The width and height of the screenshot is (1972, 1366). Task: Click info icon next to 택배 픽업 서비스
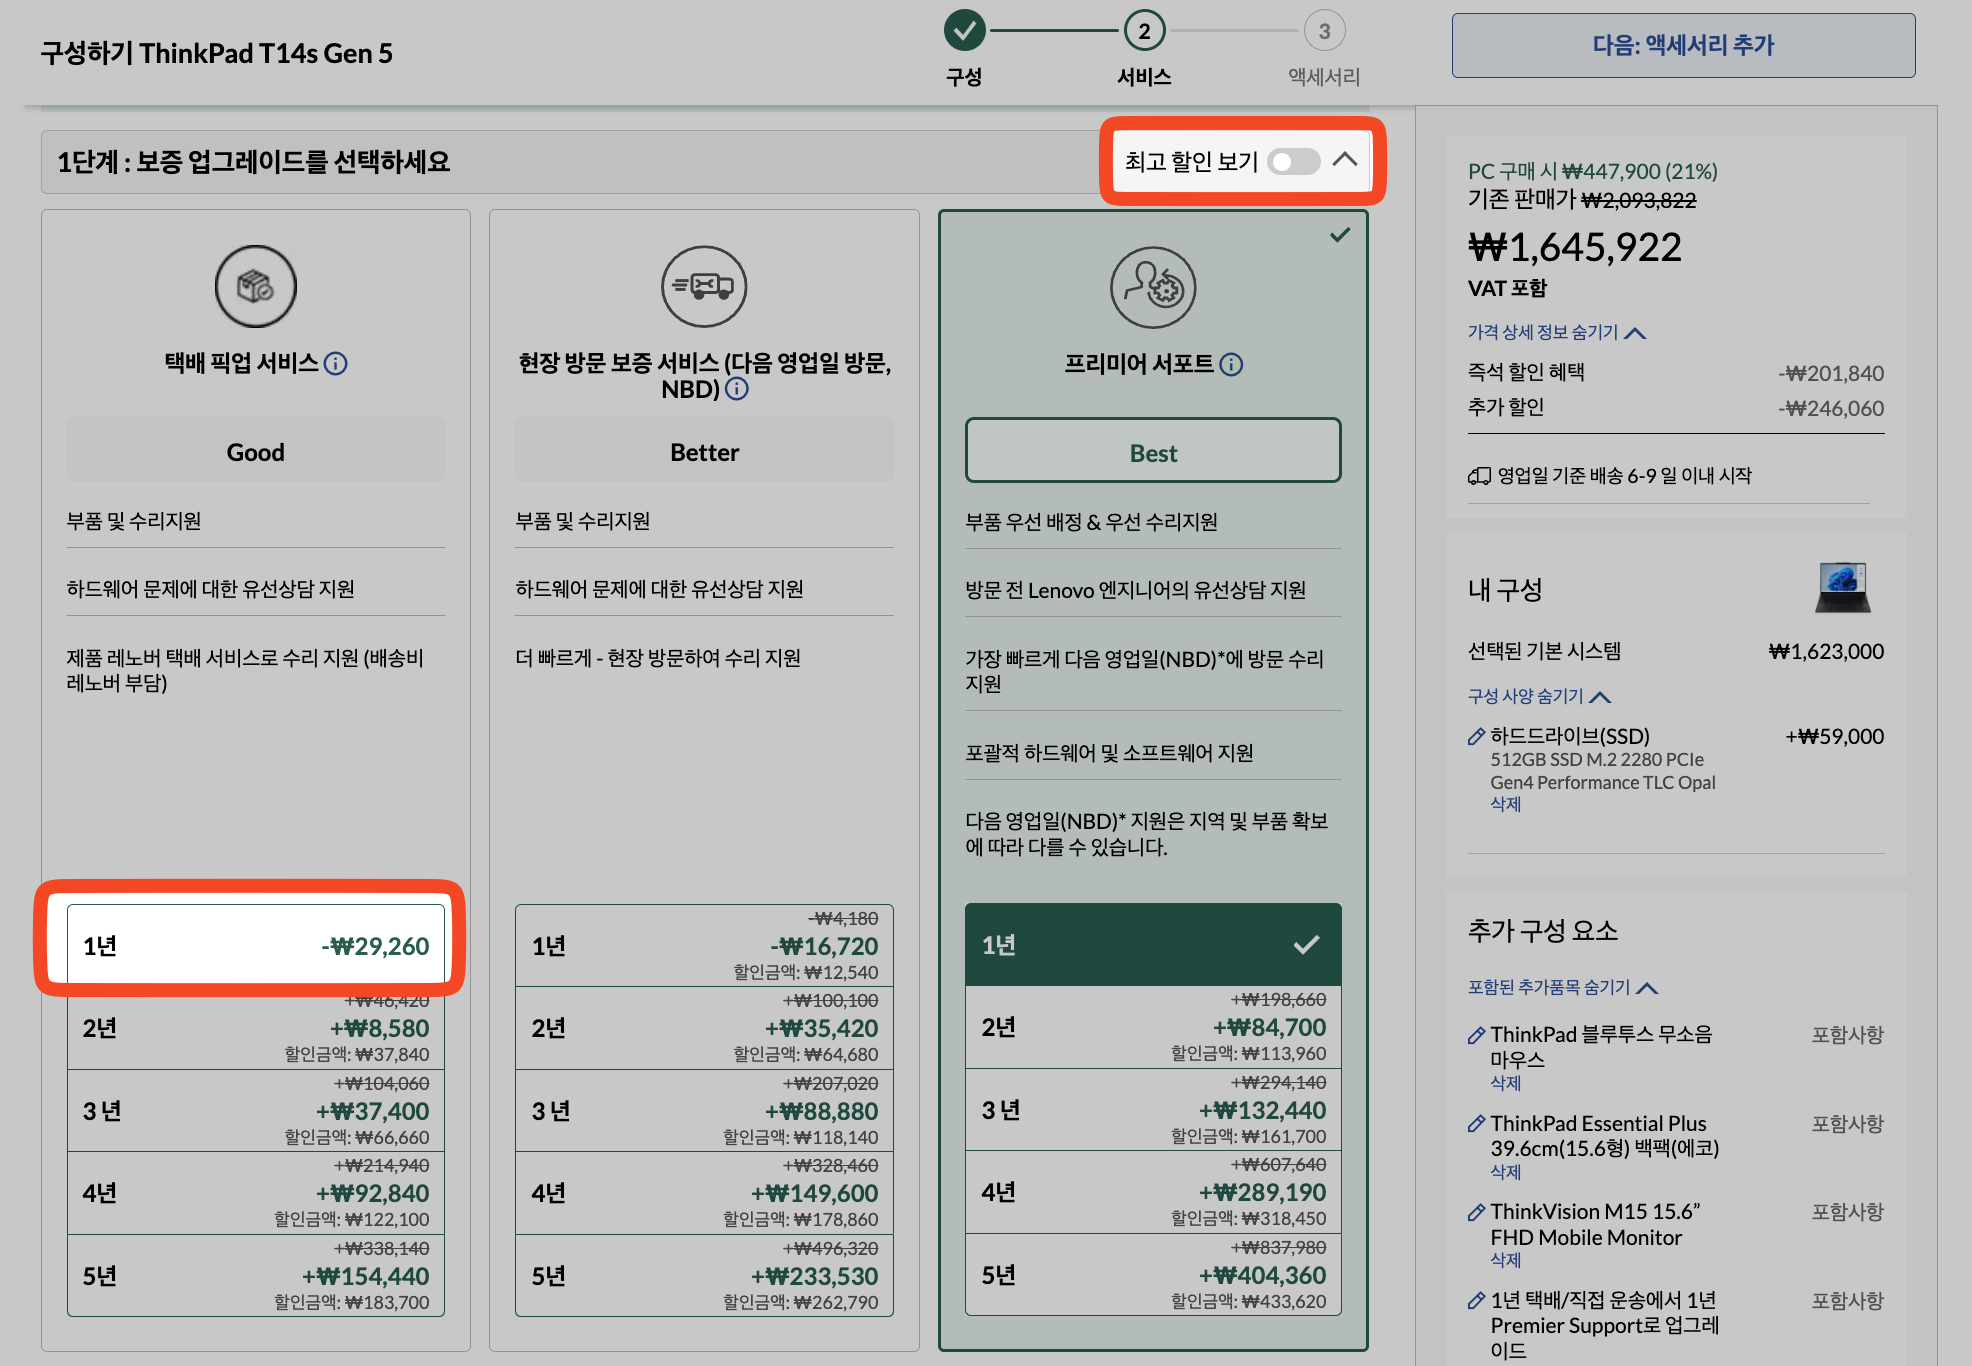[x=336, y=364]
